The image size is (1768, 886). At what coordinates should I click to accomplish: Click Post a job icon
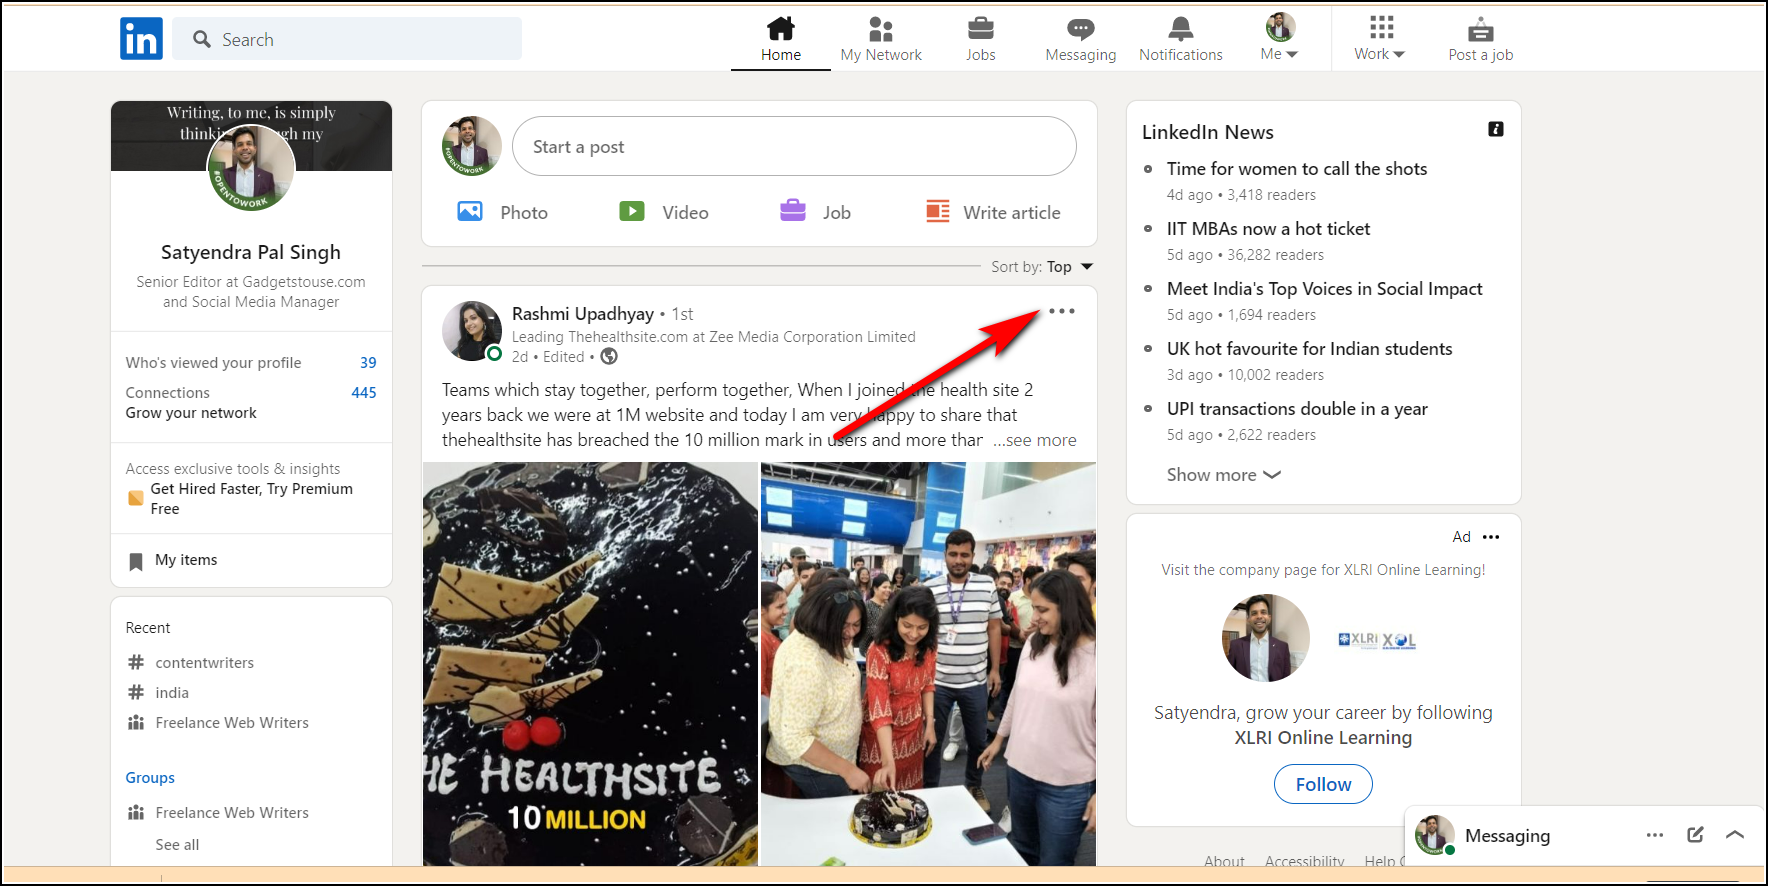click(x=1481, y=28)
